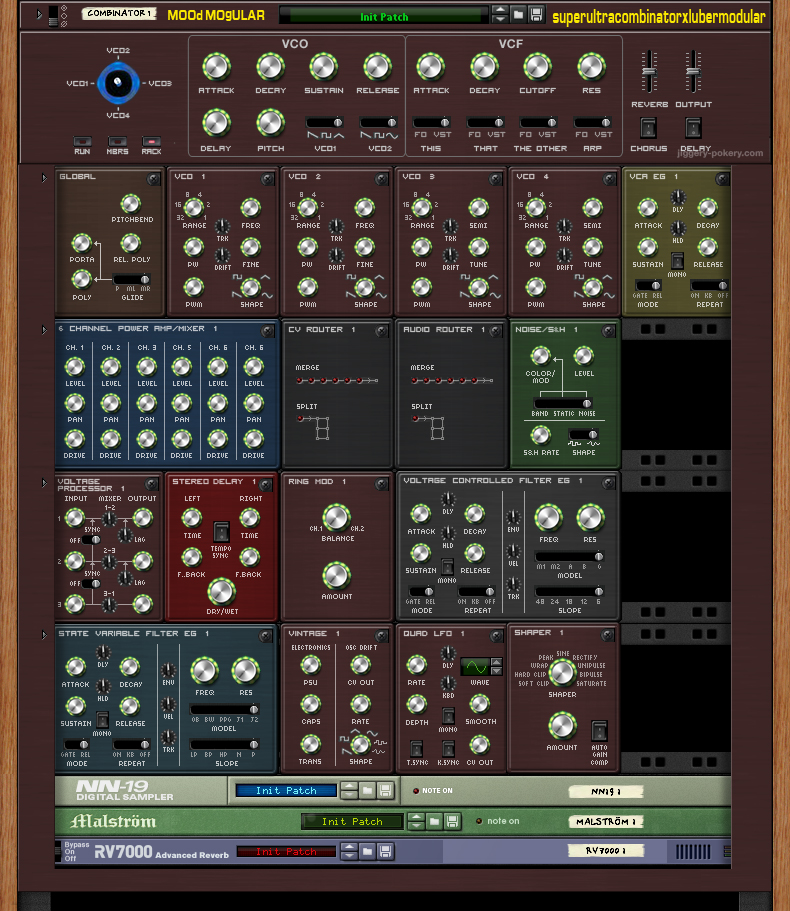The width and height of the screenshot is (790, 911).
Task: Click the RV7000 Init Patch display
Action: click(x=286, y=852)
